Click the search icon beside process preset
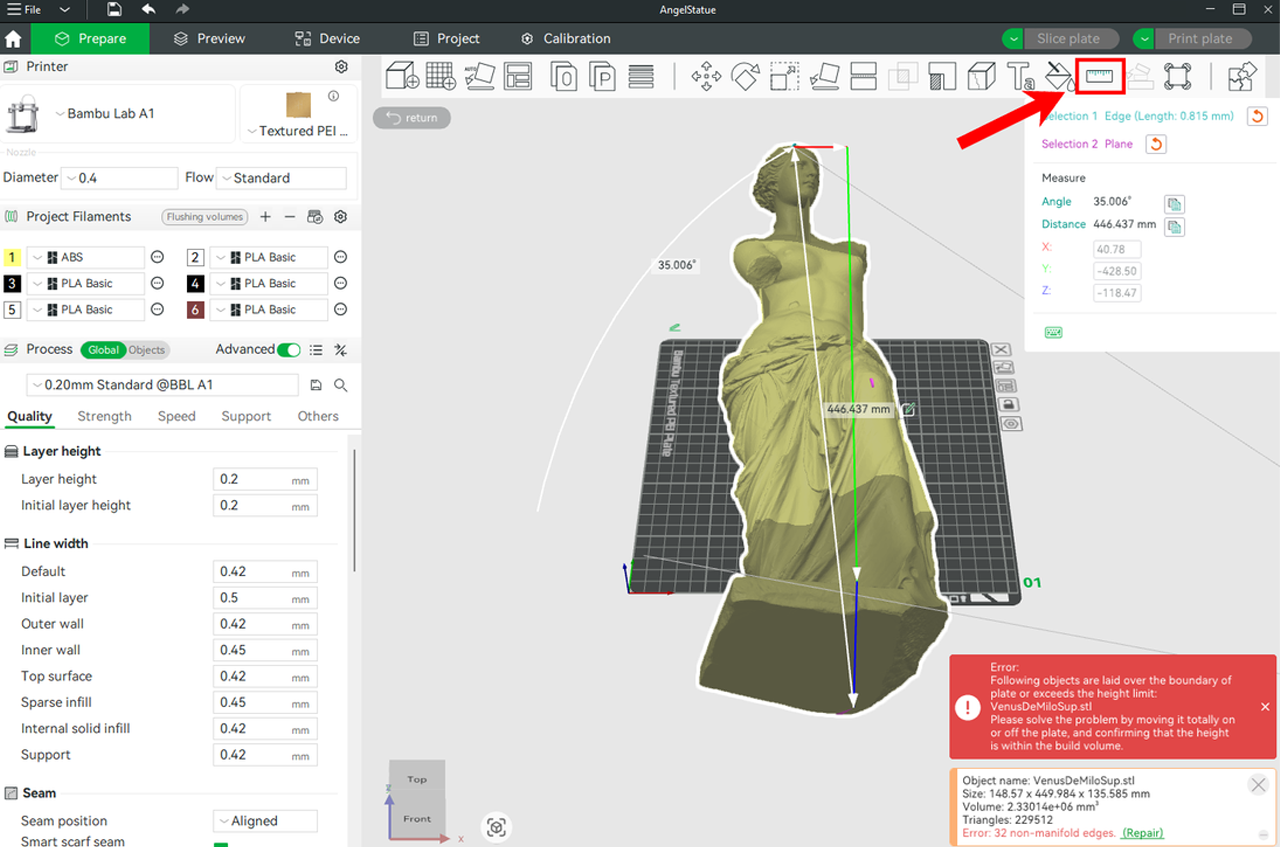The height and width of the screenshot is (847, 1280). (341, 385)
